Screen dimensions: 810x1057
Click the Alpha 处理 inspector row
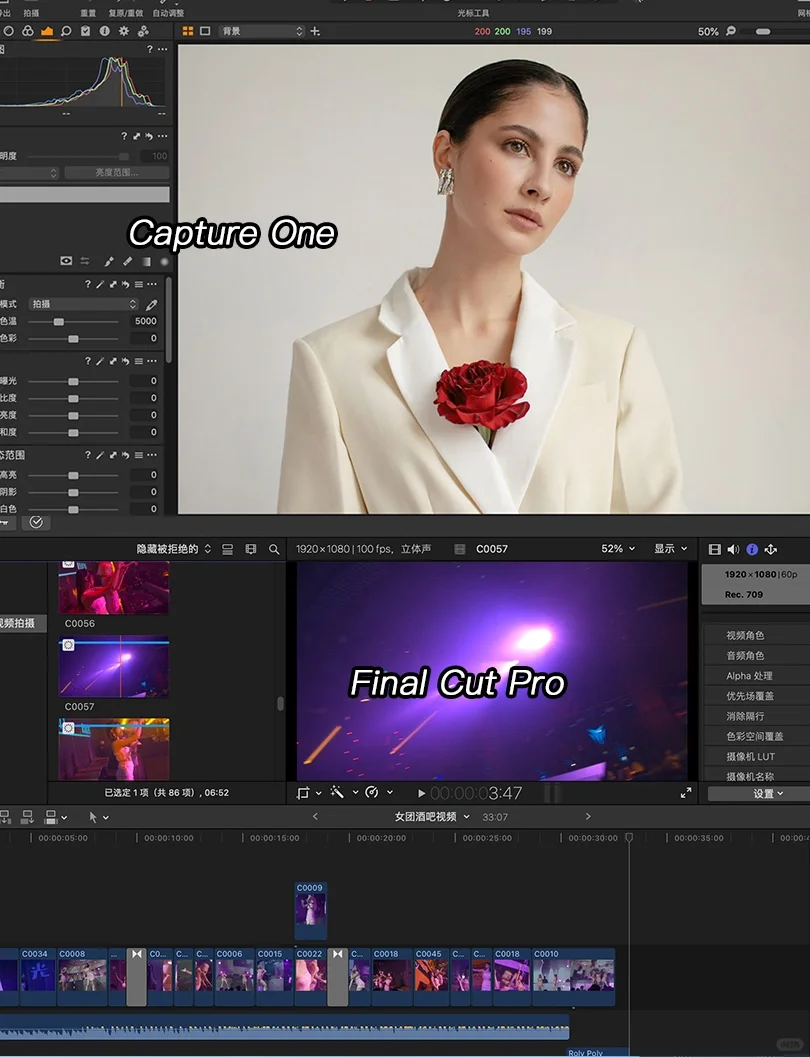(x=757, y=675)
